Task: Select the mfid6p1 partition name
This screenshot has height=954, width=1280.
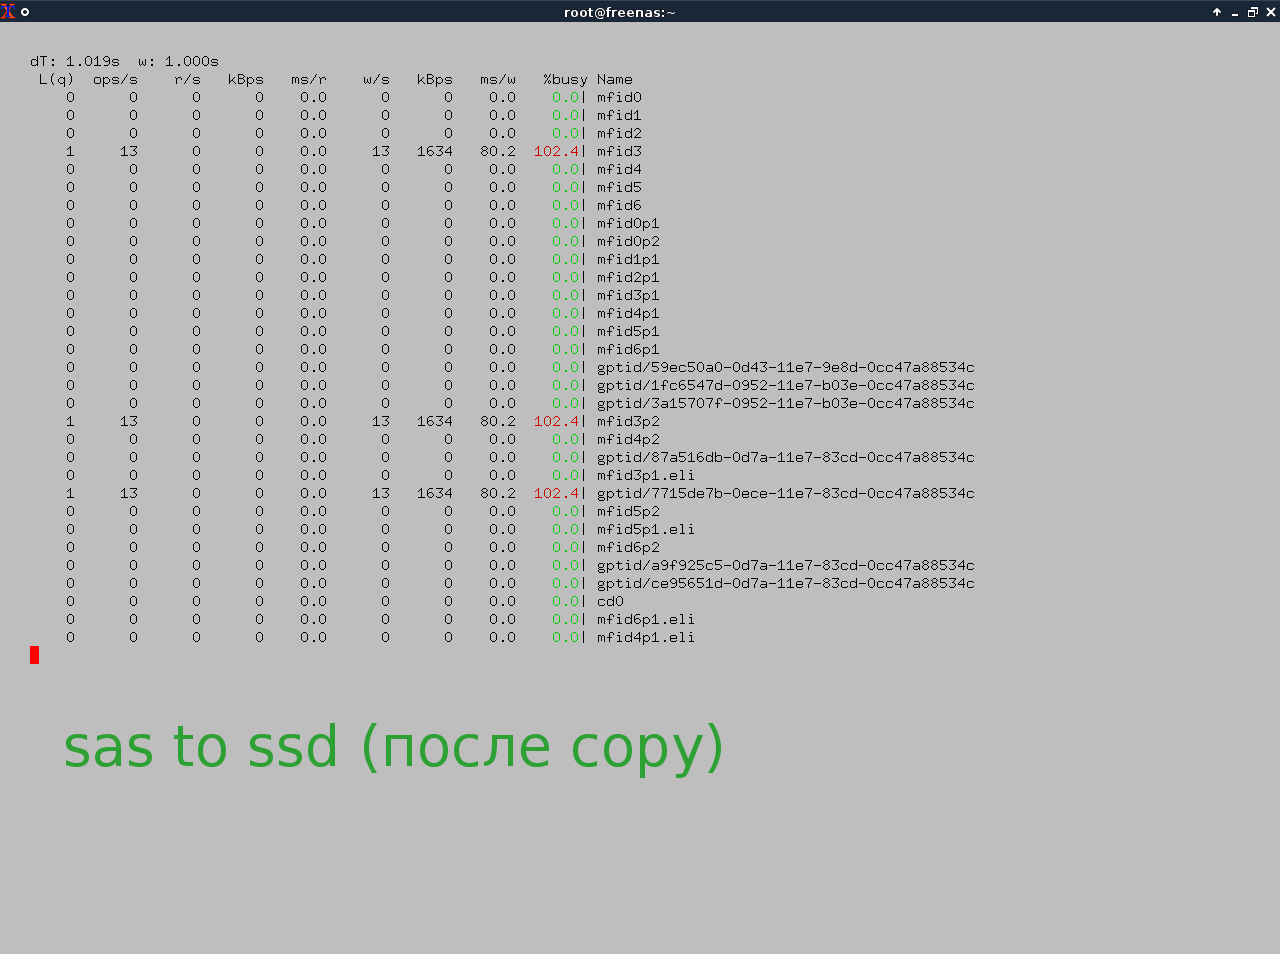Action: pos(628,349)
